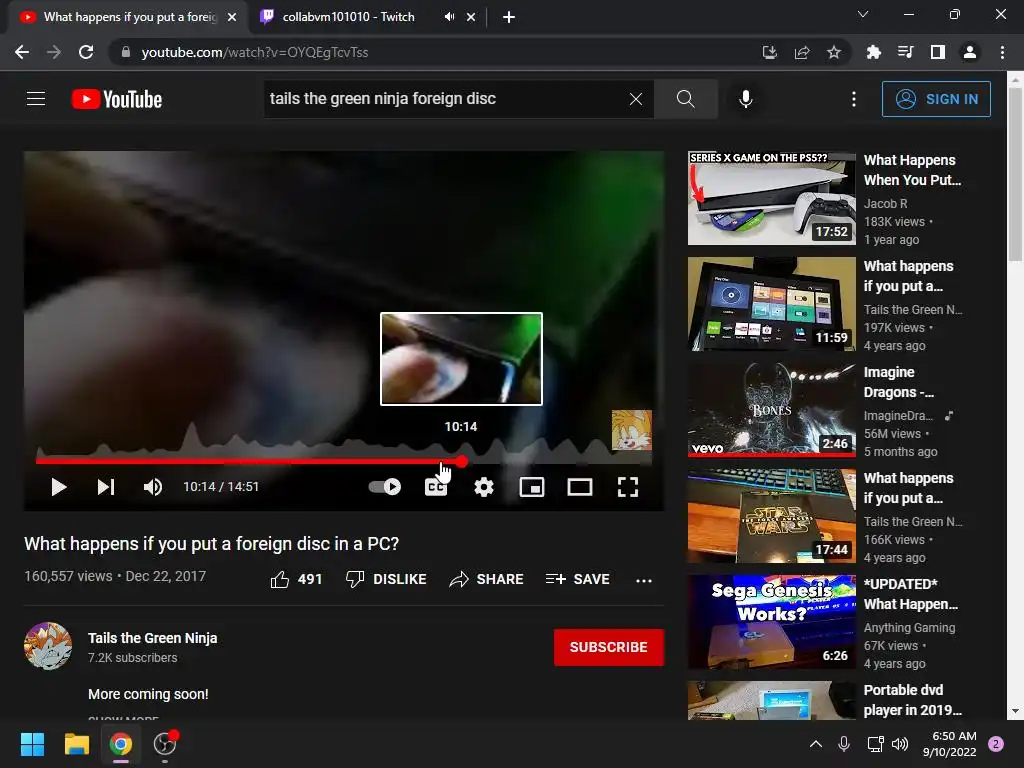The width and height of the screenshot is (1024, 768).
Task: Click the channel watermark in the video
Action: (632, 430)
